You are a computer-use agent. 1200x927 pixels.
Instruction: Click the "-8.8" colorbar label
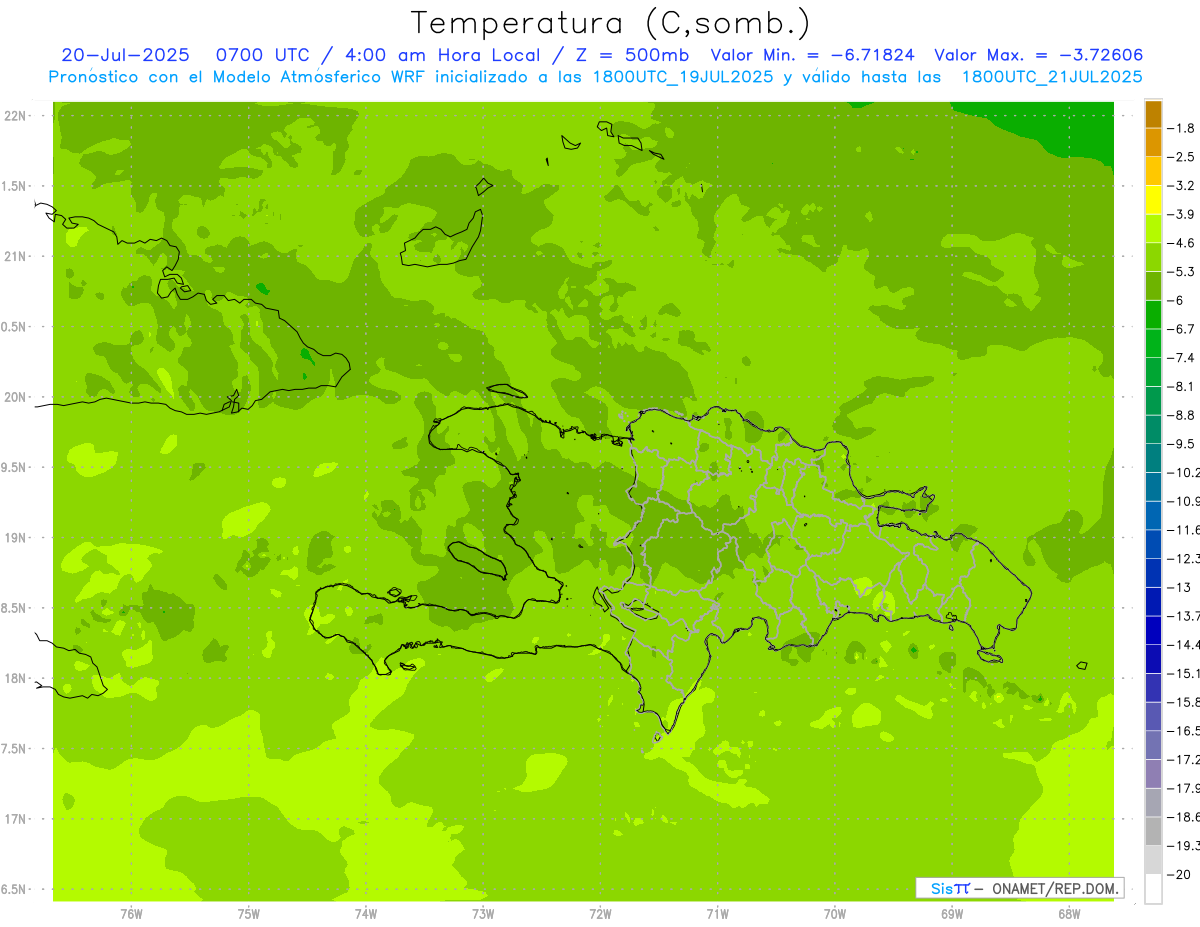pos(1182,415)
